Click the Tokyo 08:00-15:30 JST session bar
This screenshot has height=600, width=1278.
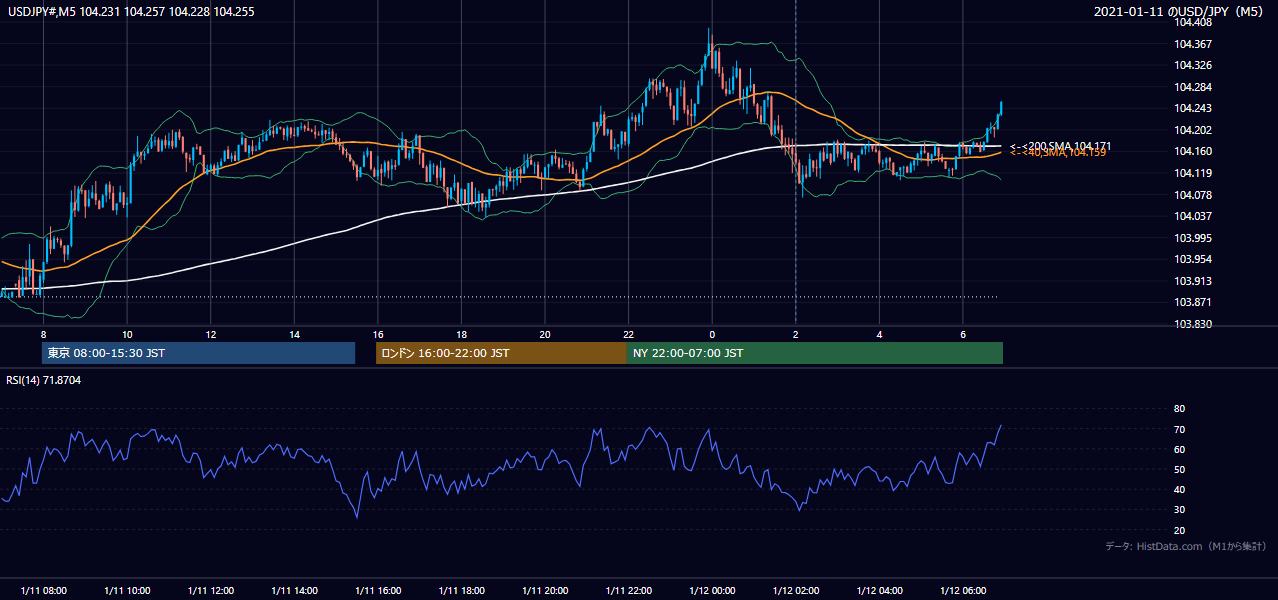point(198,353)
